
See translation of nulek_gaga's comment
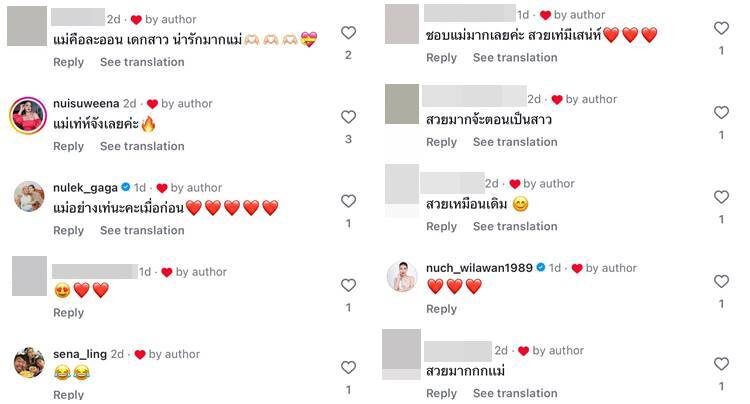142,230
